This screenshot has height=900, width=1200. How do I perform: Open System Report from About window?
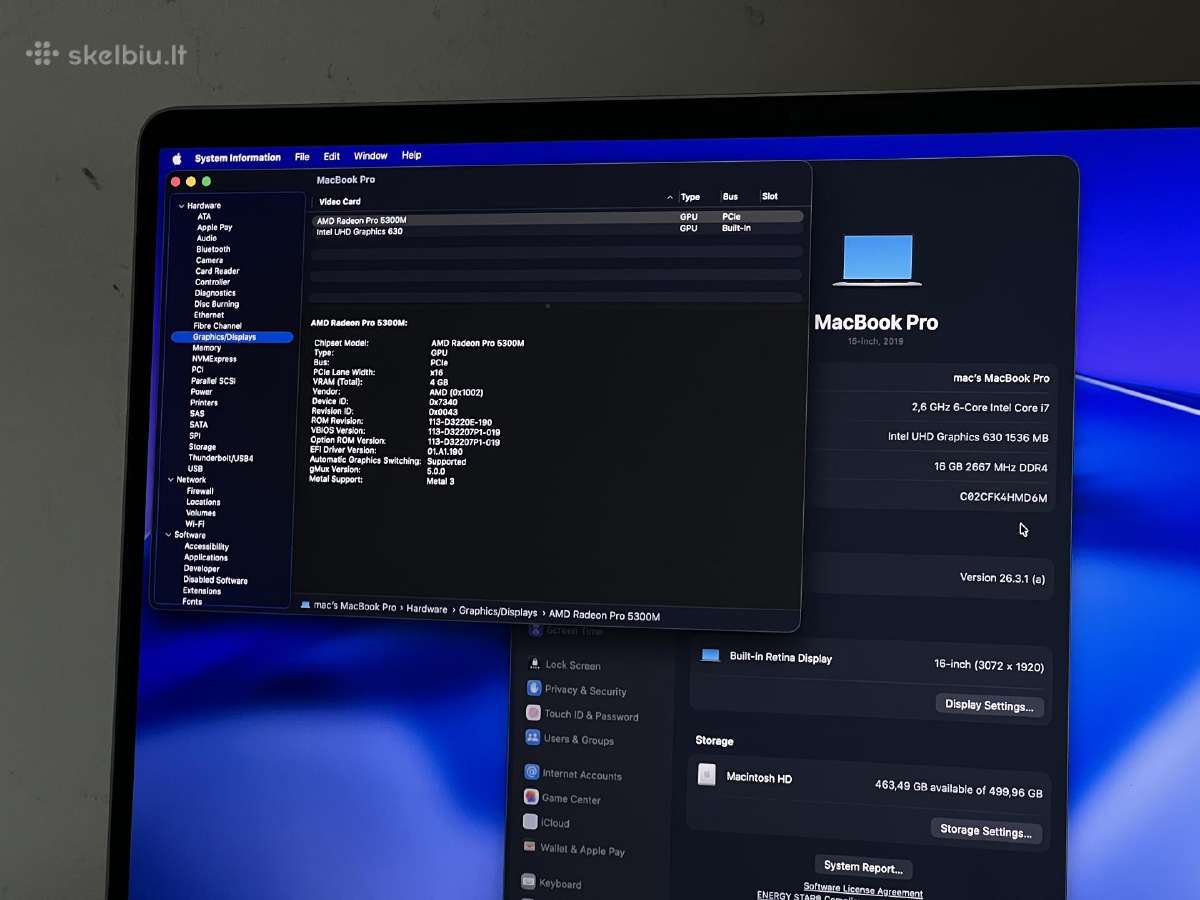(x=863, y=867)
